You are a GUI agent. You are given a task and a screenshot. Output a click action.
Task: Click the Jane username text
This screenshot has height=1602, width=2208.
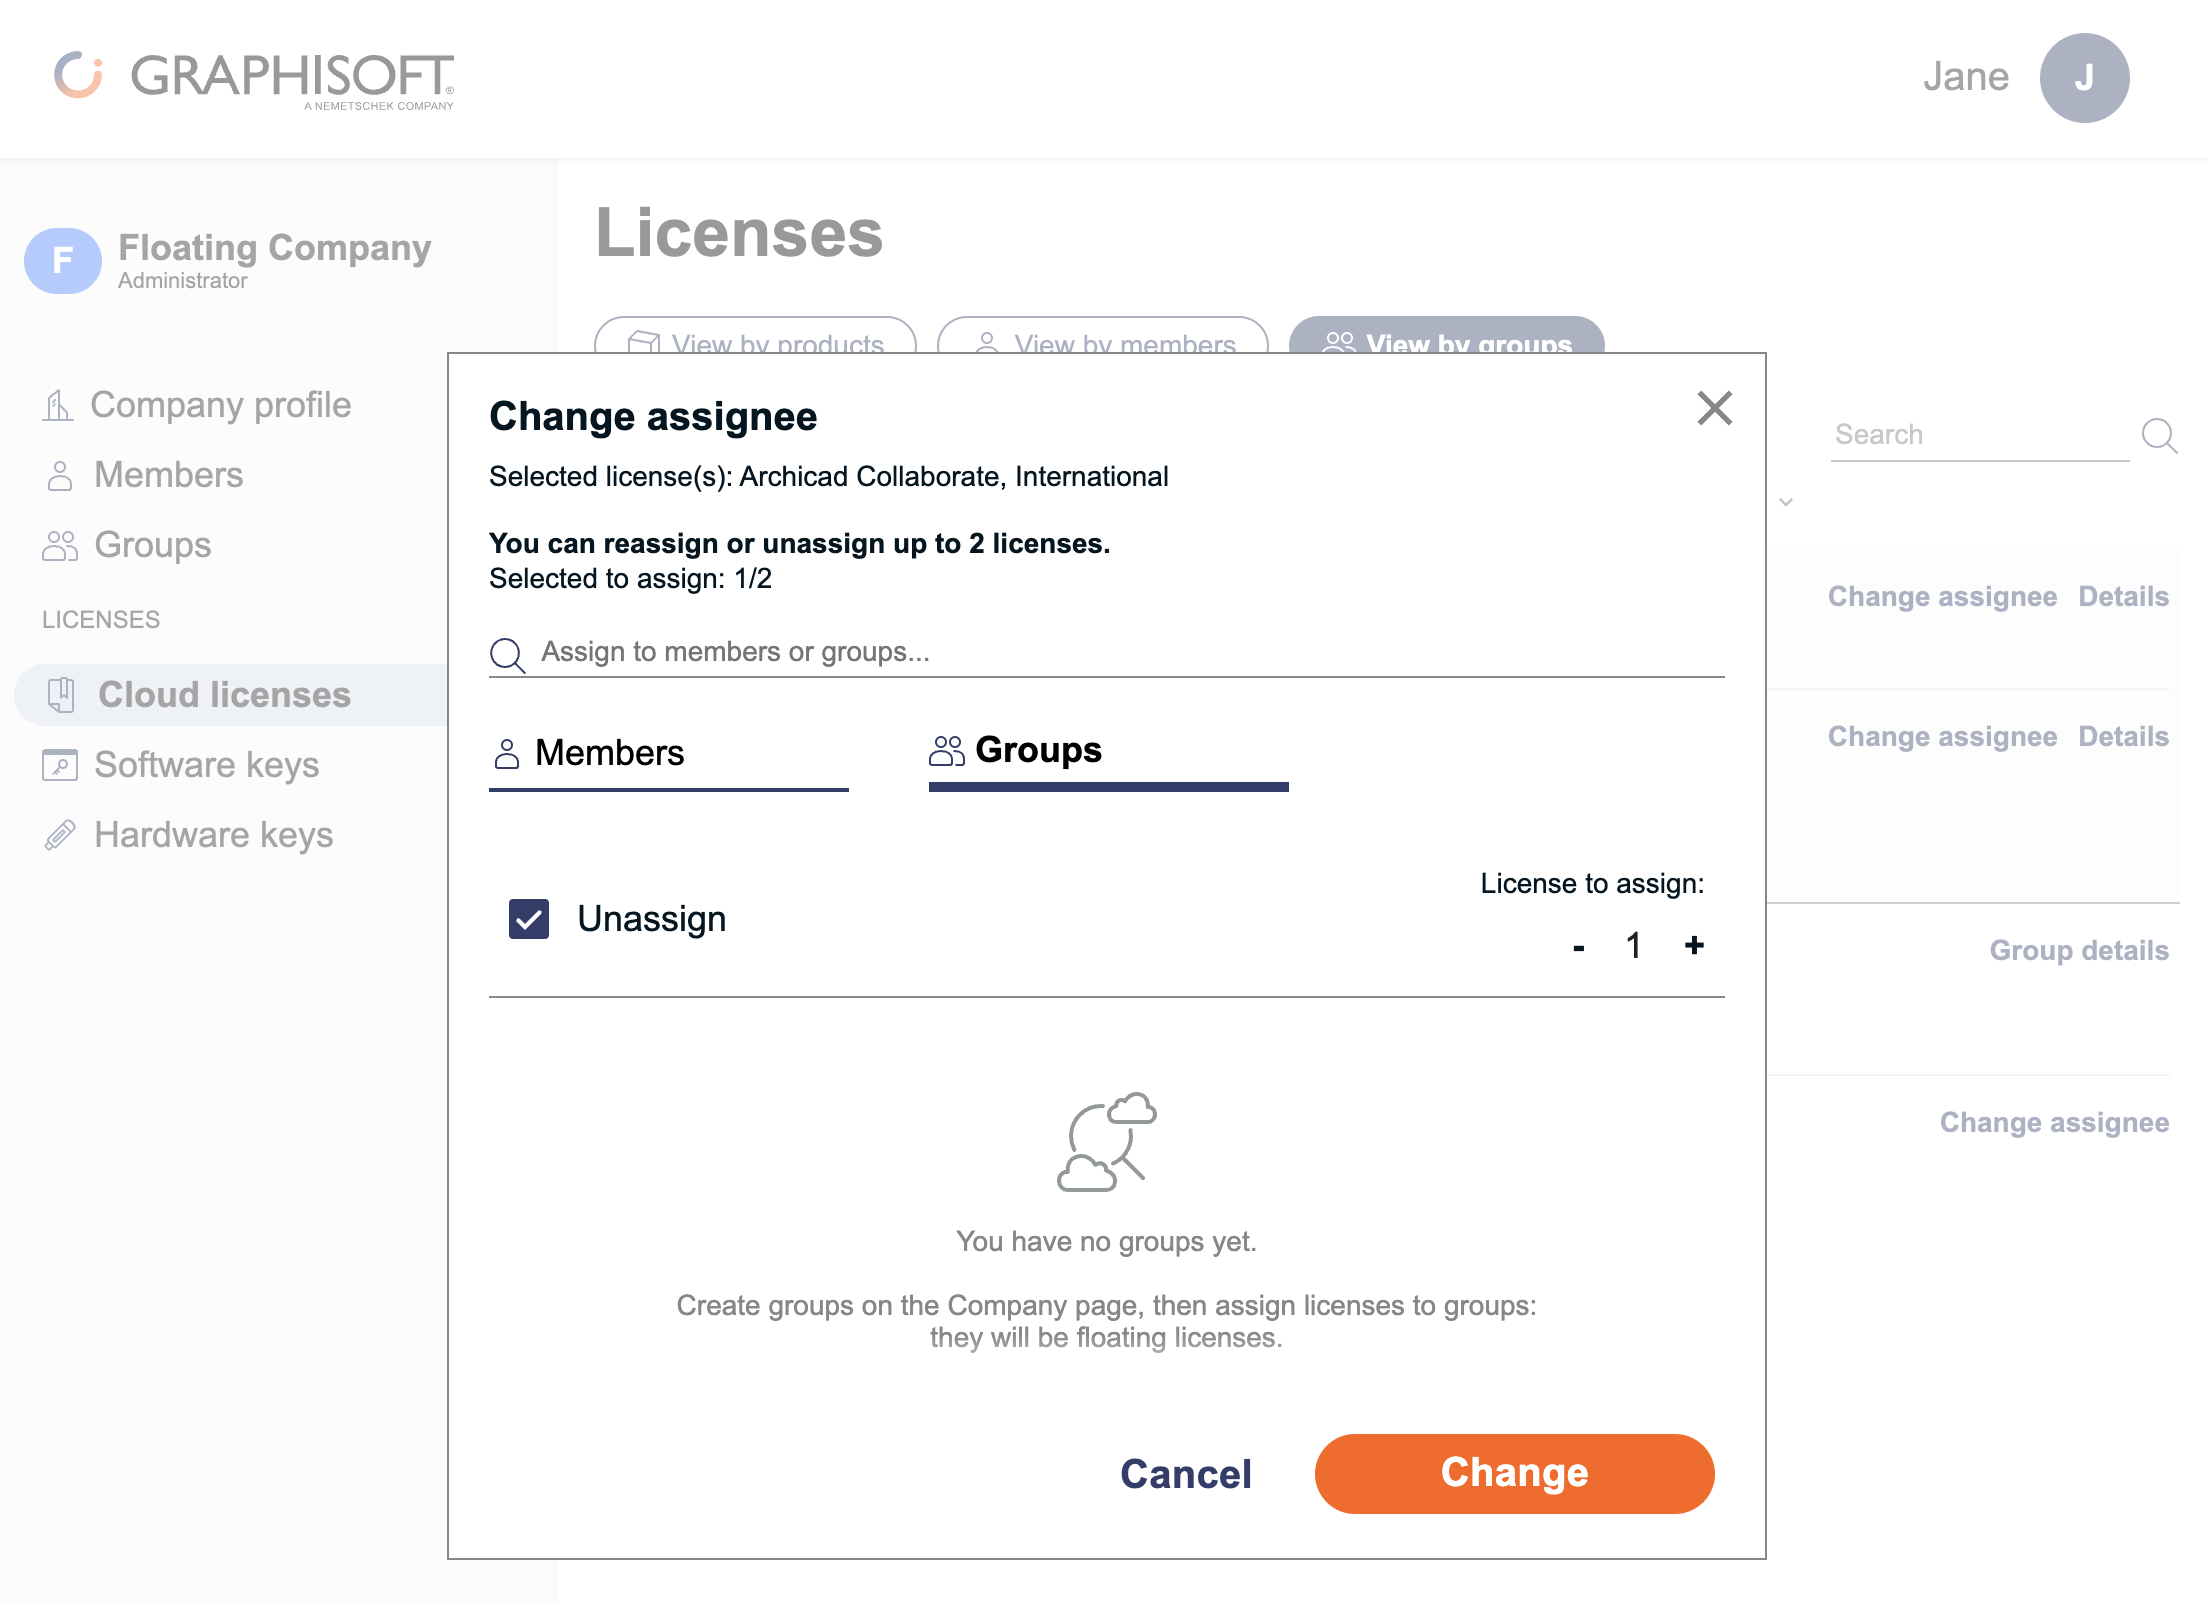point(1966,77)
